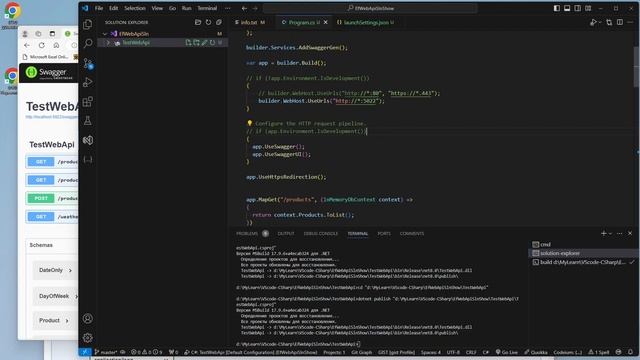
Task: Open the Selection menu
Action: point(135,8)
